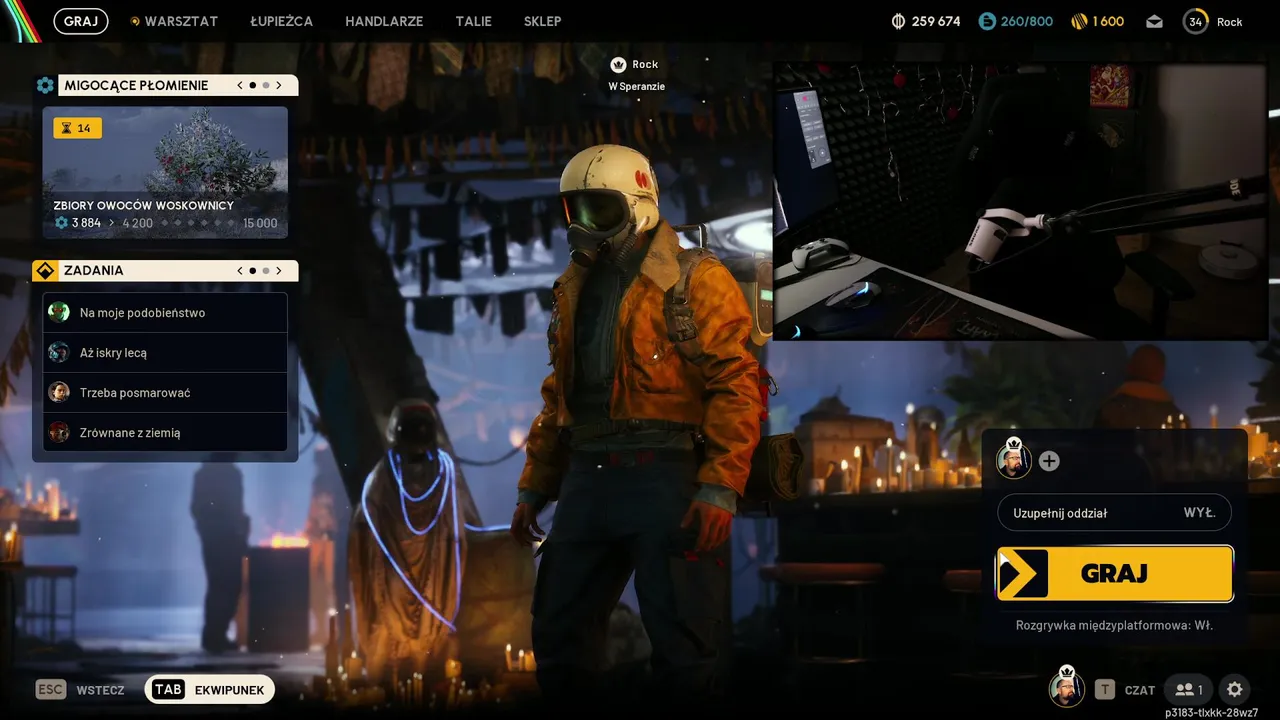Viewport: 1280px width, 720px height.
Task: Click the Zadania quest marker icon
Action: click(x=45, y=270)
